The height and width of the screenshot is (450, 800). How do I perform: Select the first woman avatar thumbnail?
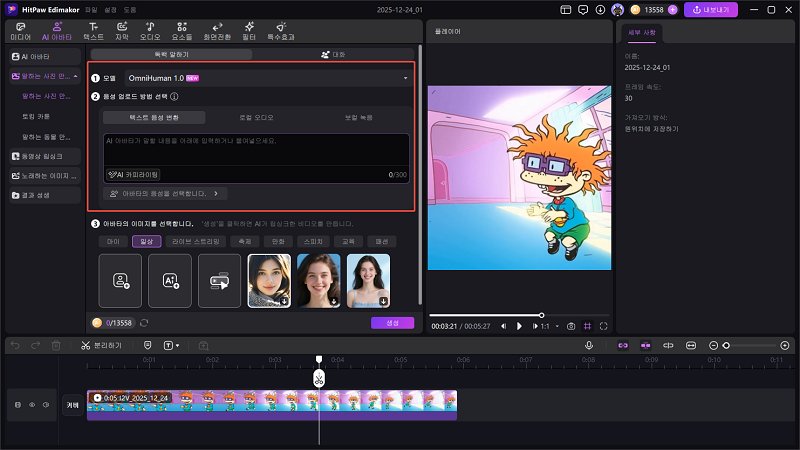point(269,281)
